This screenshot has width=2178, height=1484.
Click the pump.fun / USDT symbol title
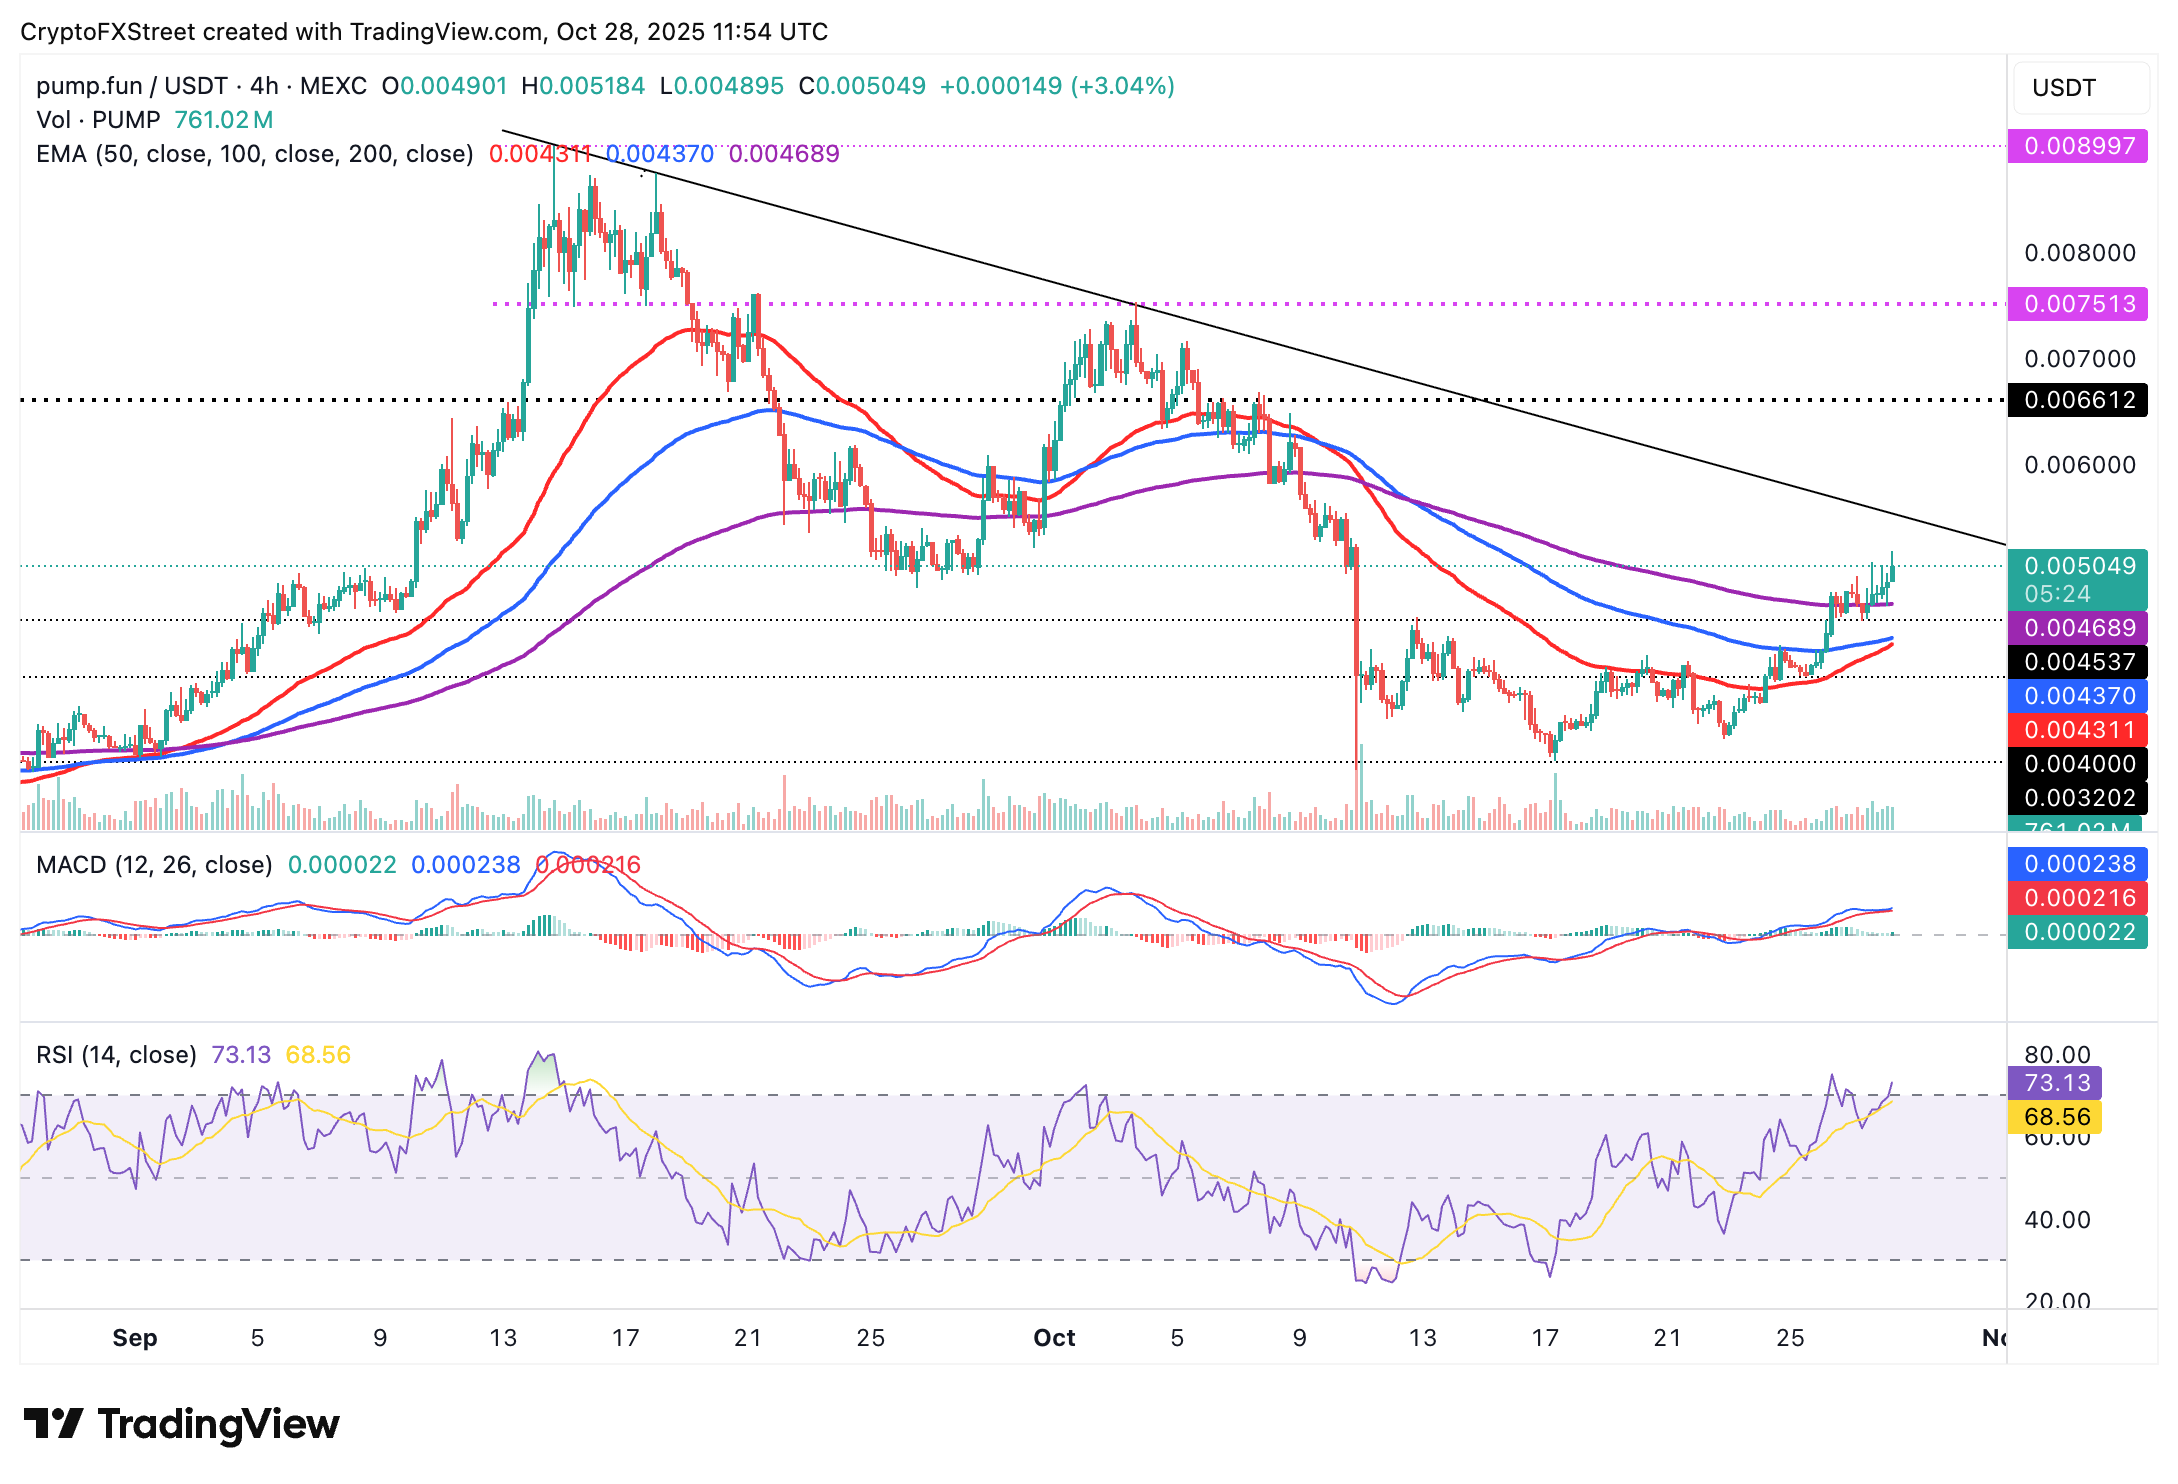tap(130, 86)
